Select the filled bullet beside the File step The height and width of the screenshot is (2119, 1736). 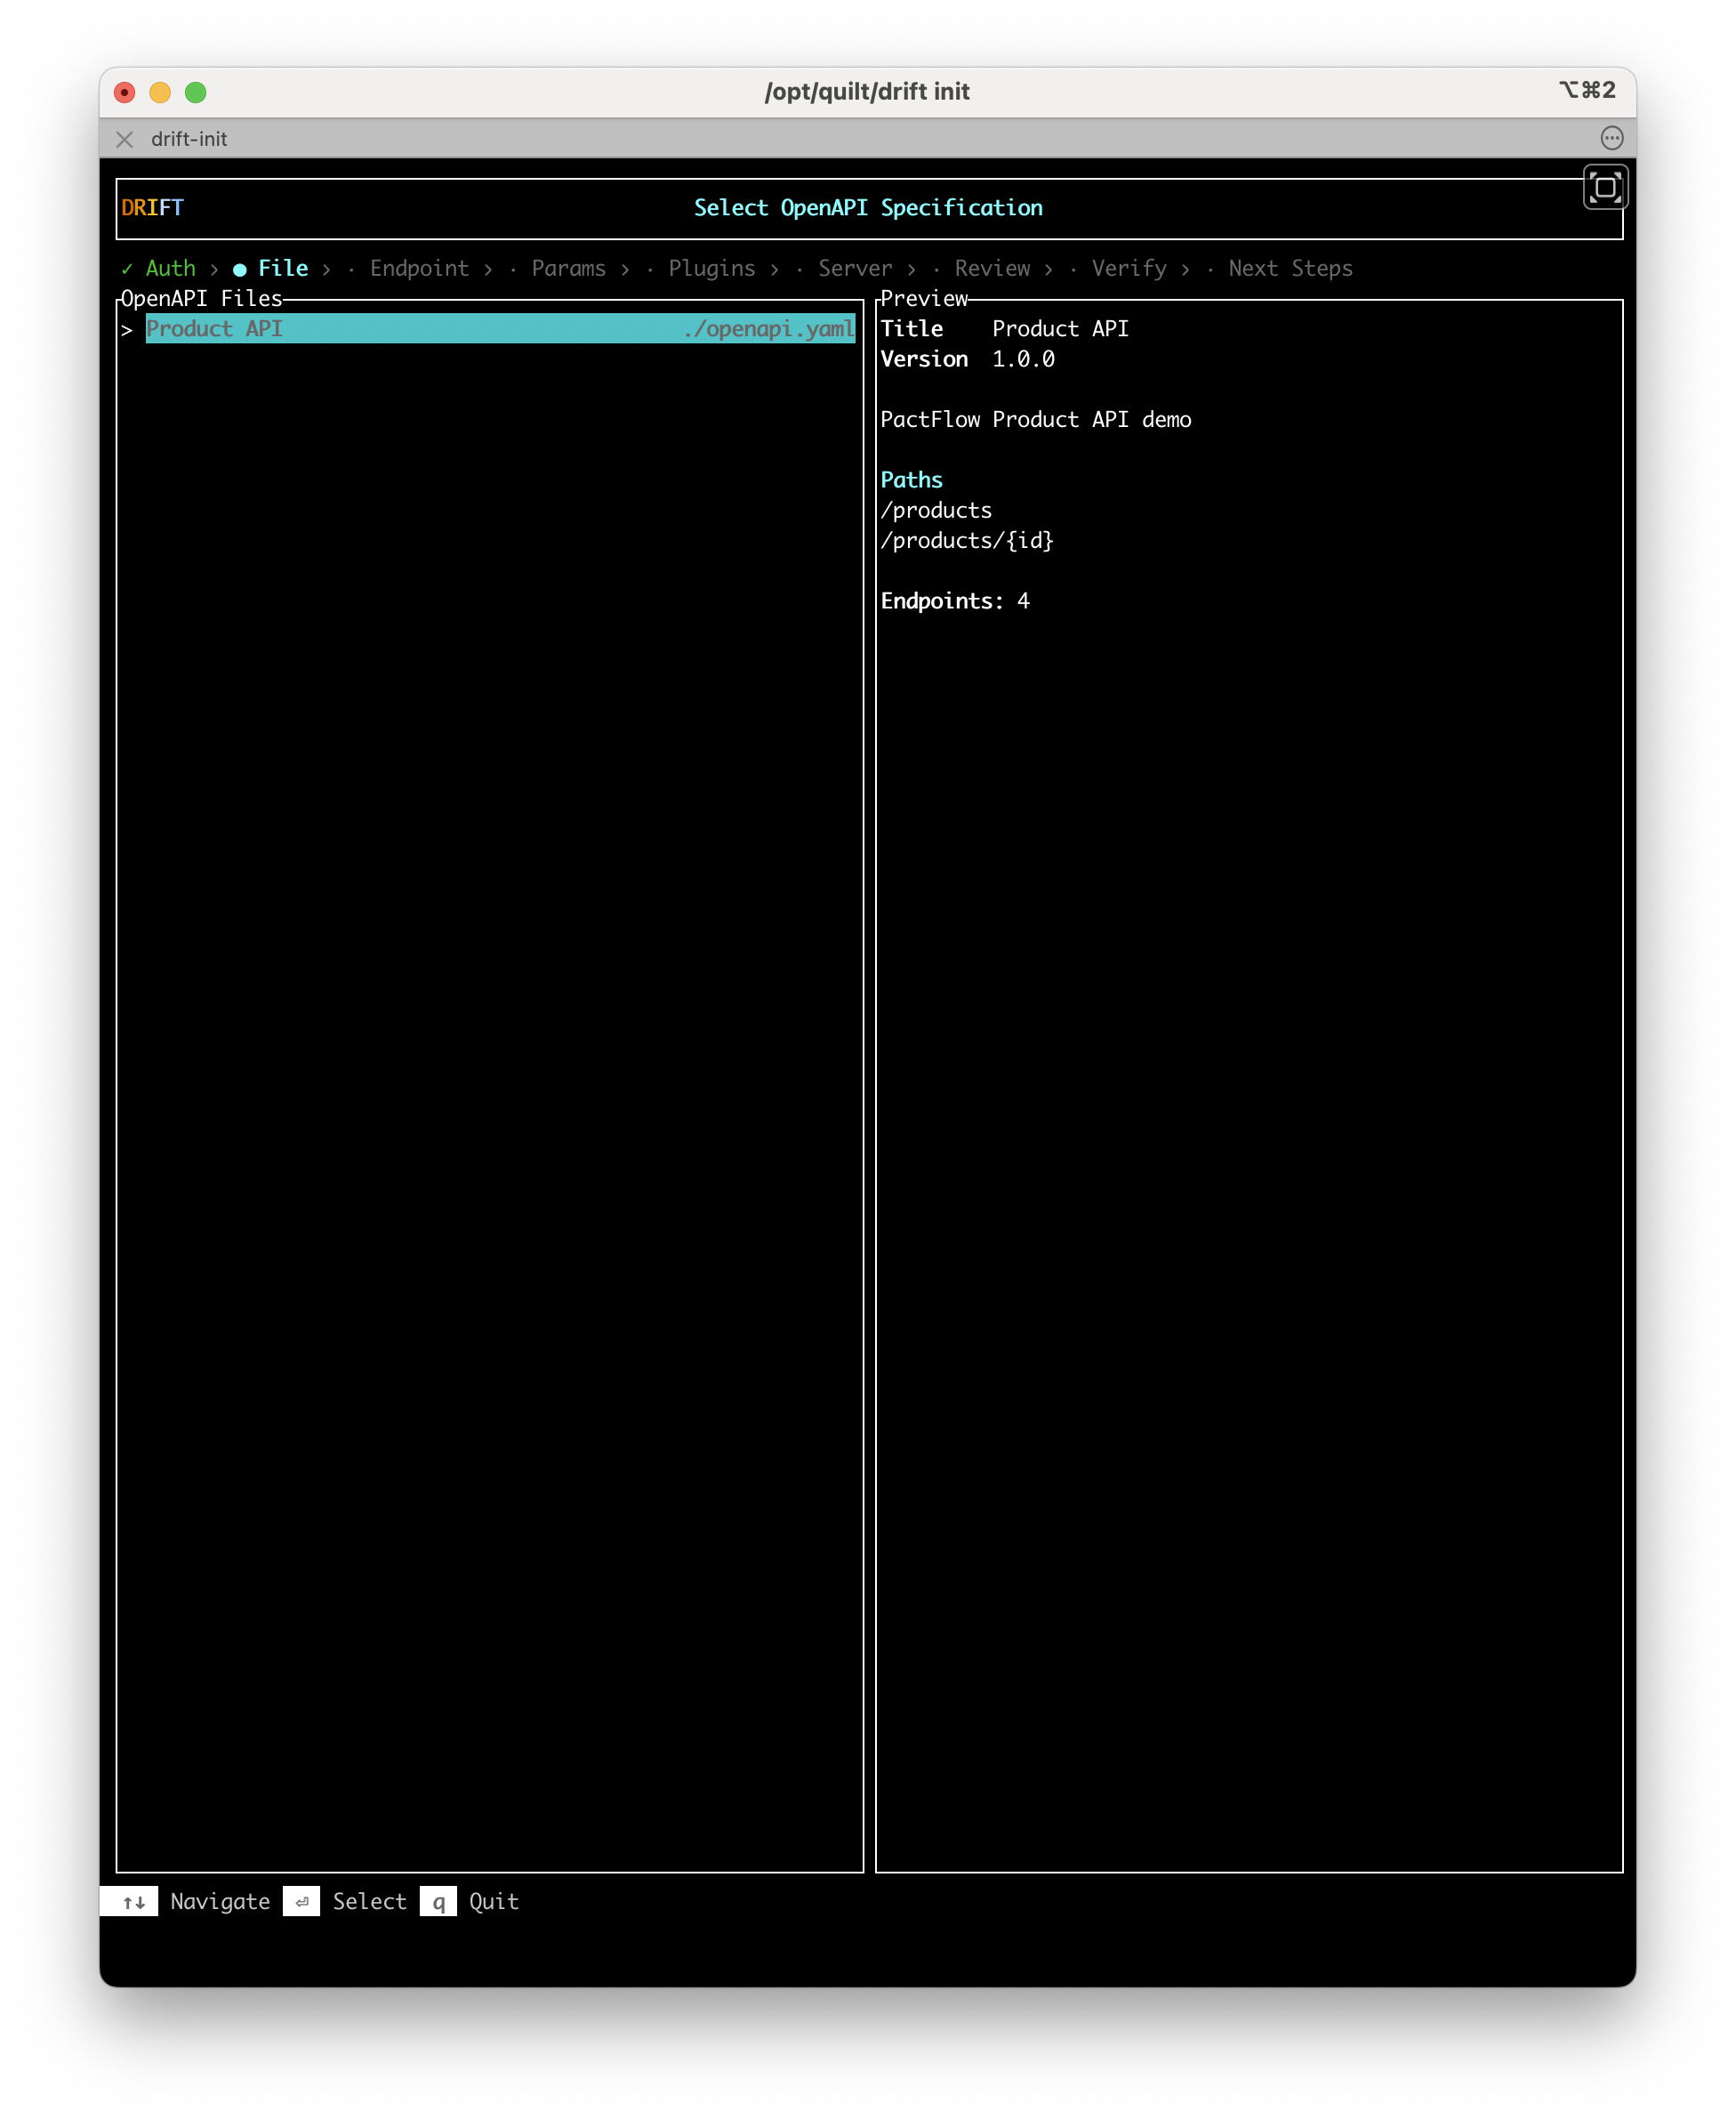pyautogui.click(x=240, y=268)
